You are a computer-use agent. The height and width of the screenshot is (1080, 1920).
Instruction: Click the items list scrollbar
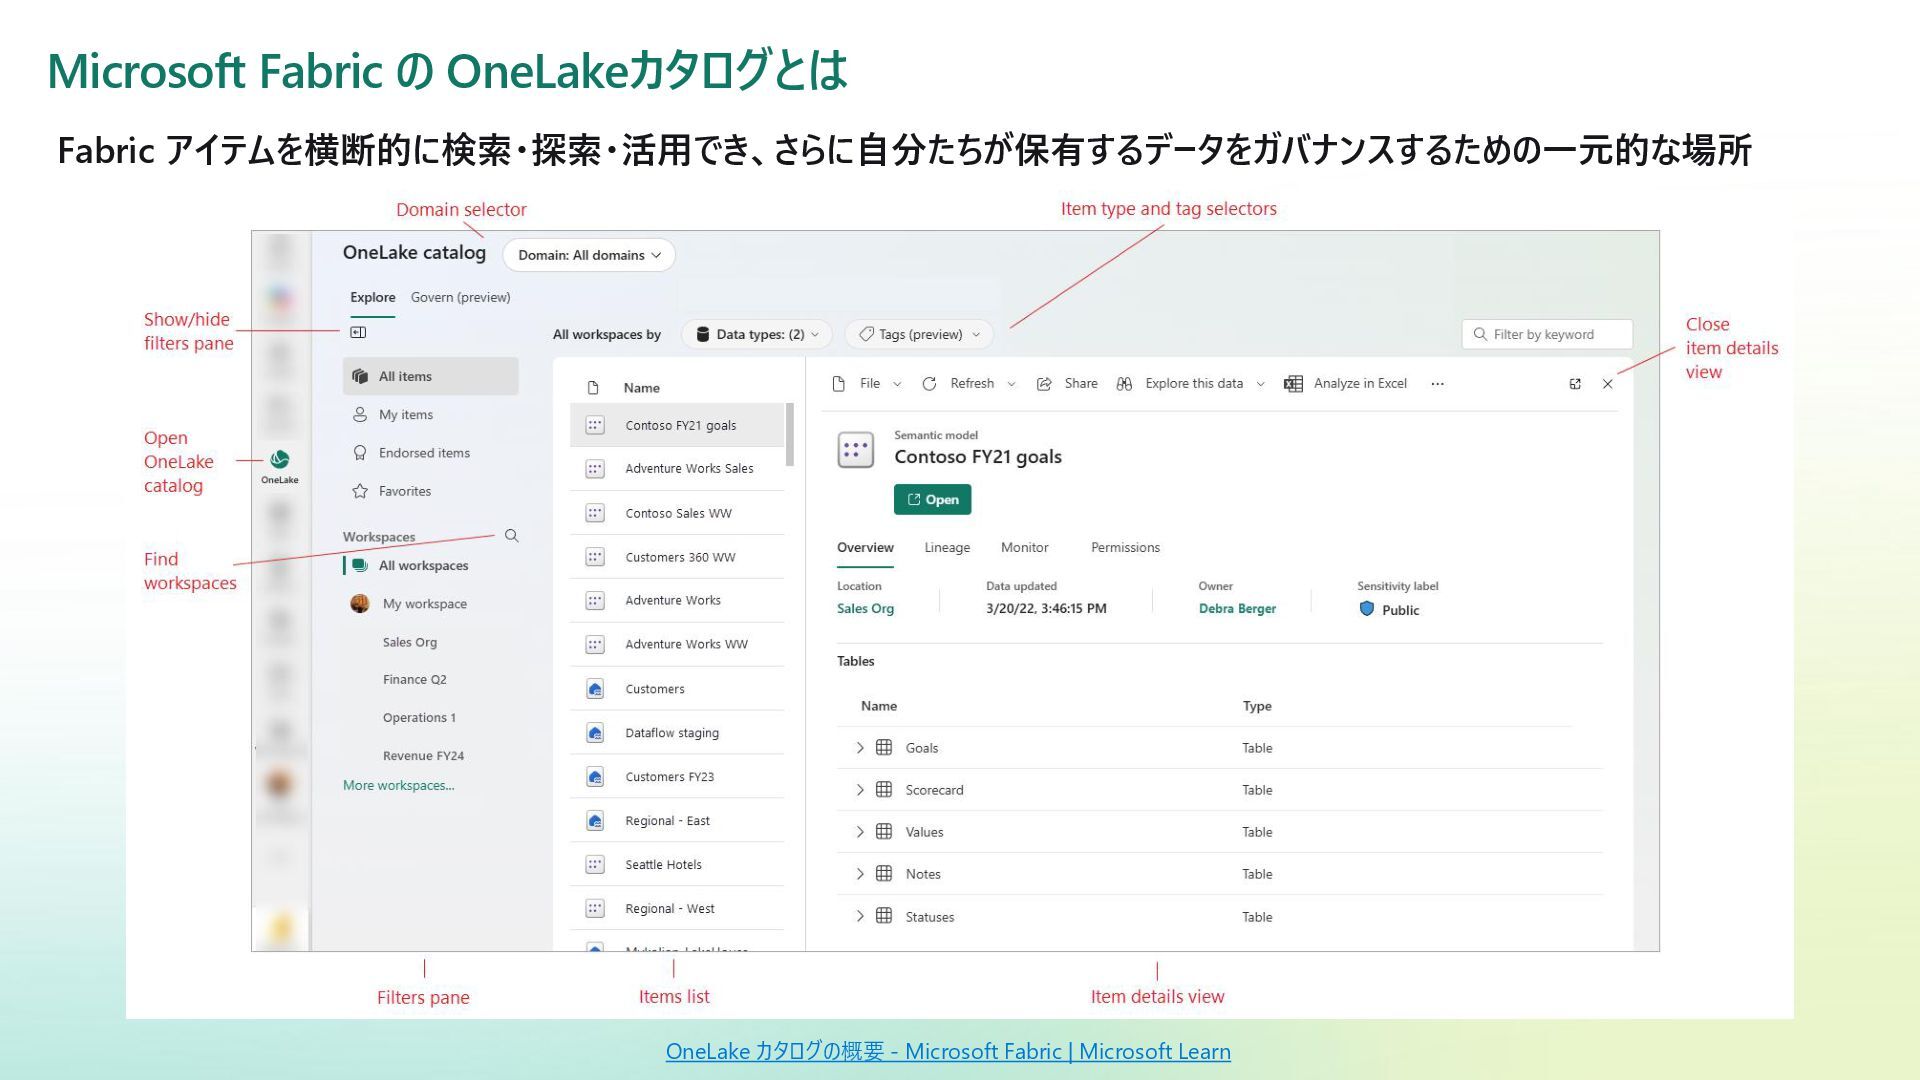click(790, 435)
